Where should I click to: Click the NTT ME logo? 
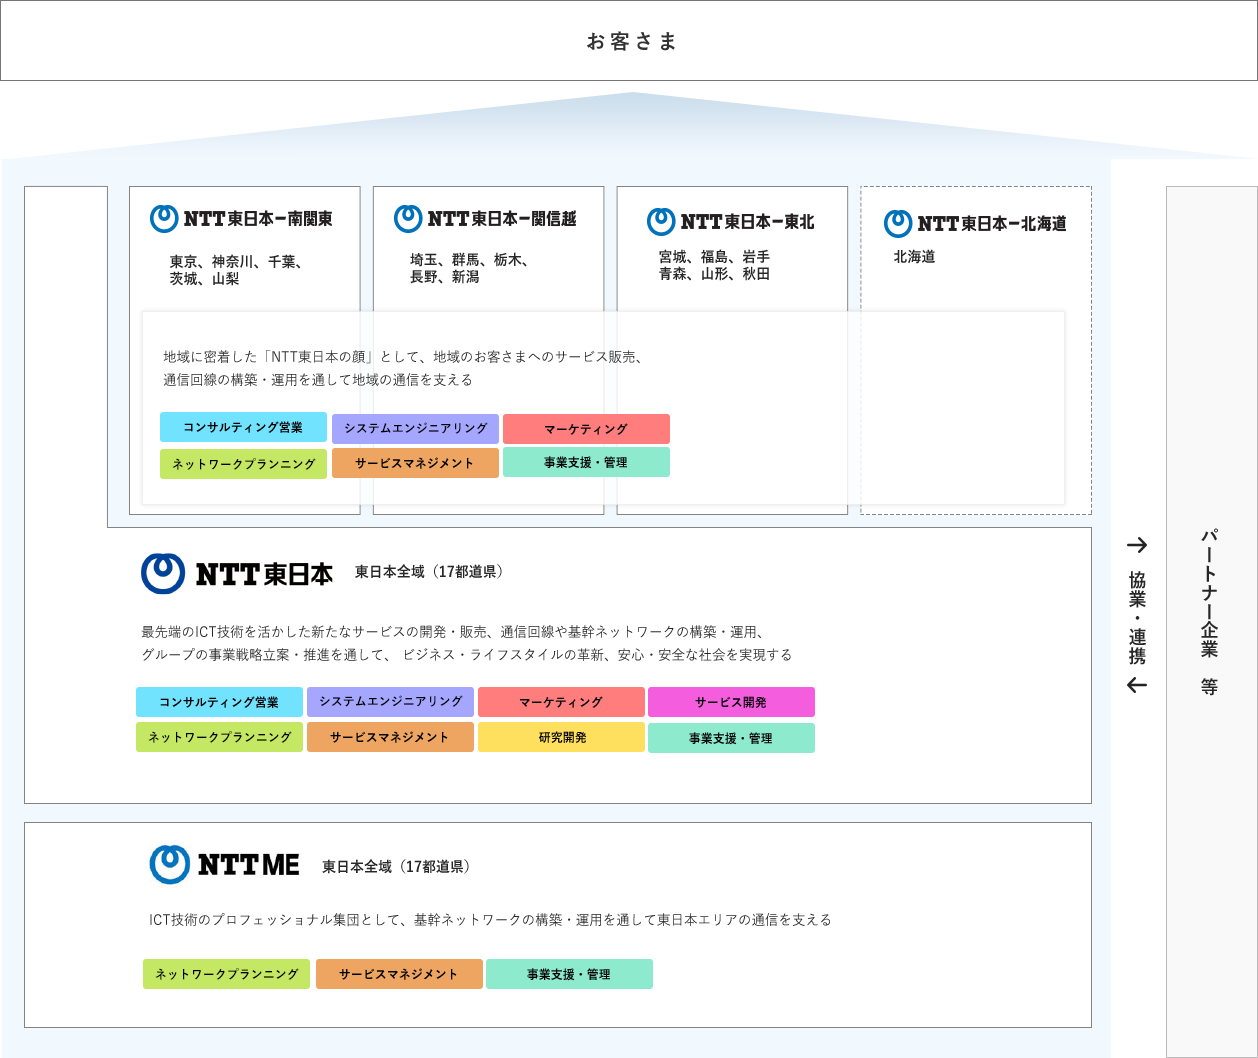coord(225,864)
